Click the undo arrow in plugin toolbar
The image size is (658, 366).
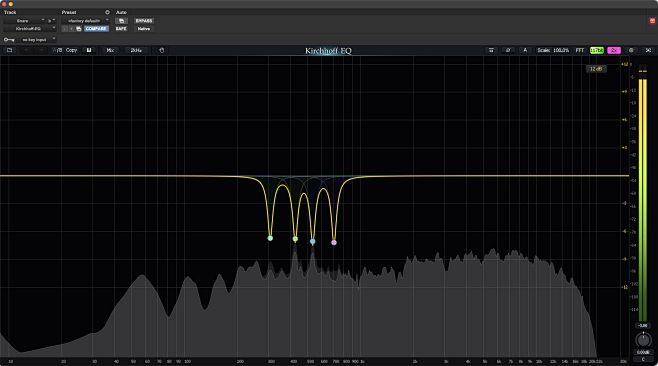click(26, 50)
